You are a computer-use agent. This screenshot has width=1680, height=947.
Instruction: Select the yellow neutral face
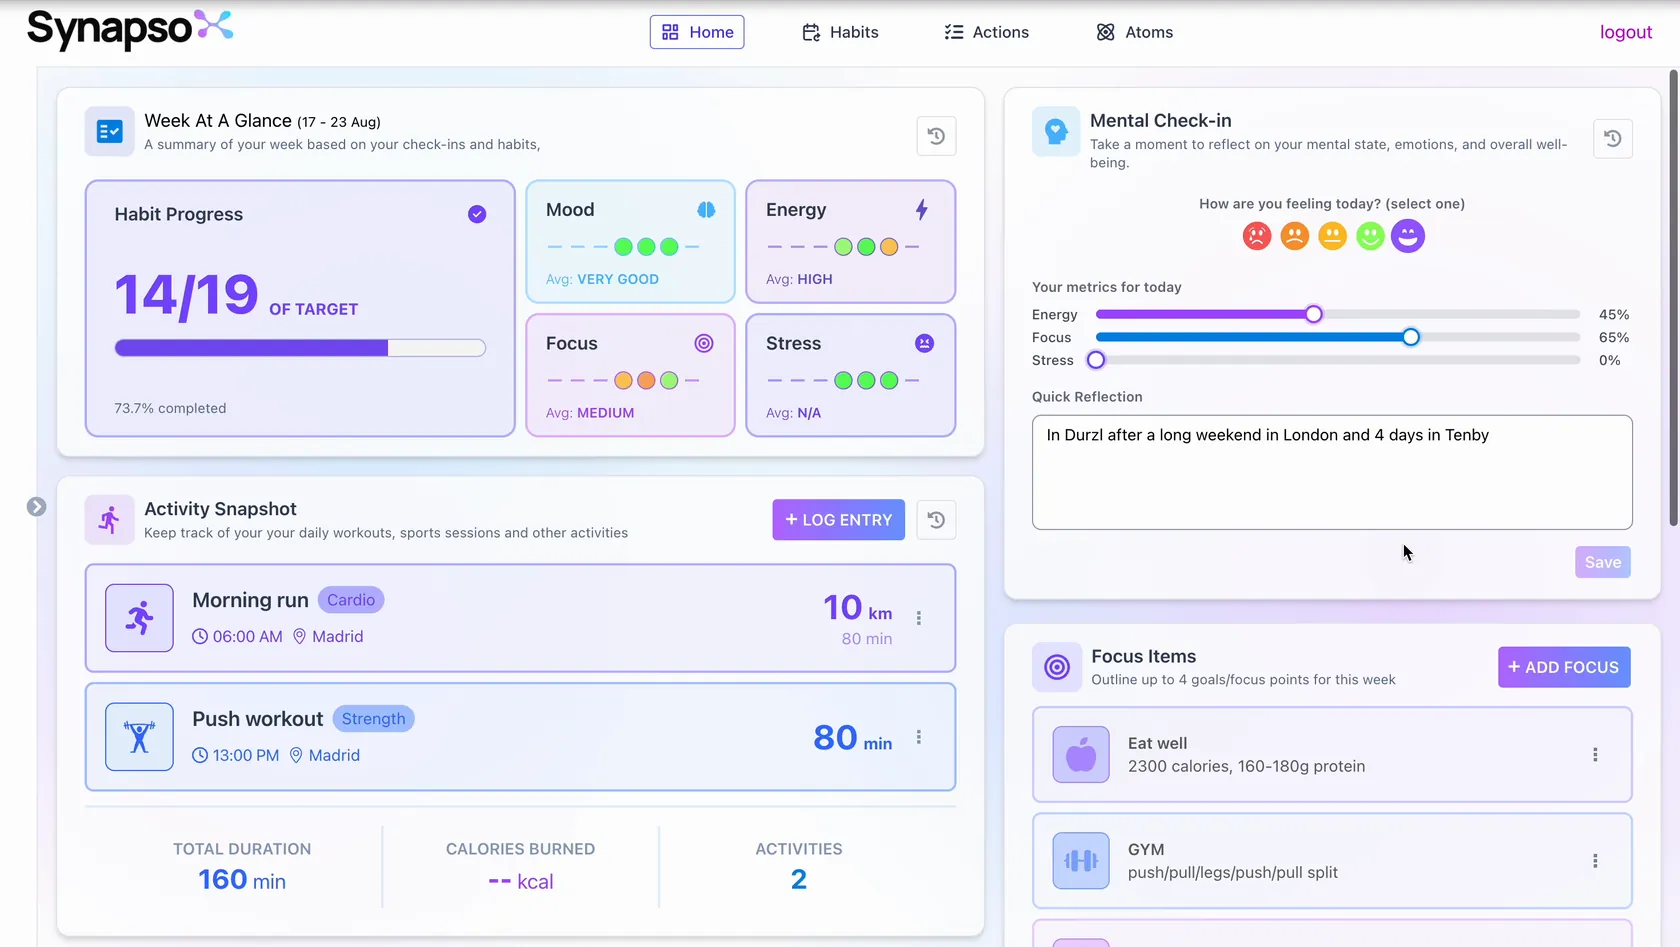point(1333,236)
